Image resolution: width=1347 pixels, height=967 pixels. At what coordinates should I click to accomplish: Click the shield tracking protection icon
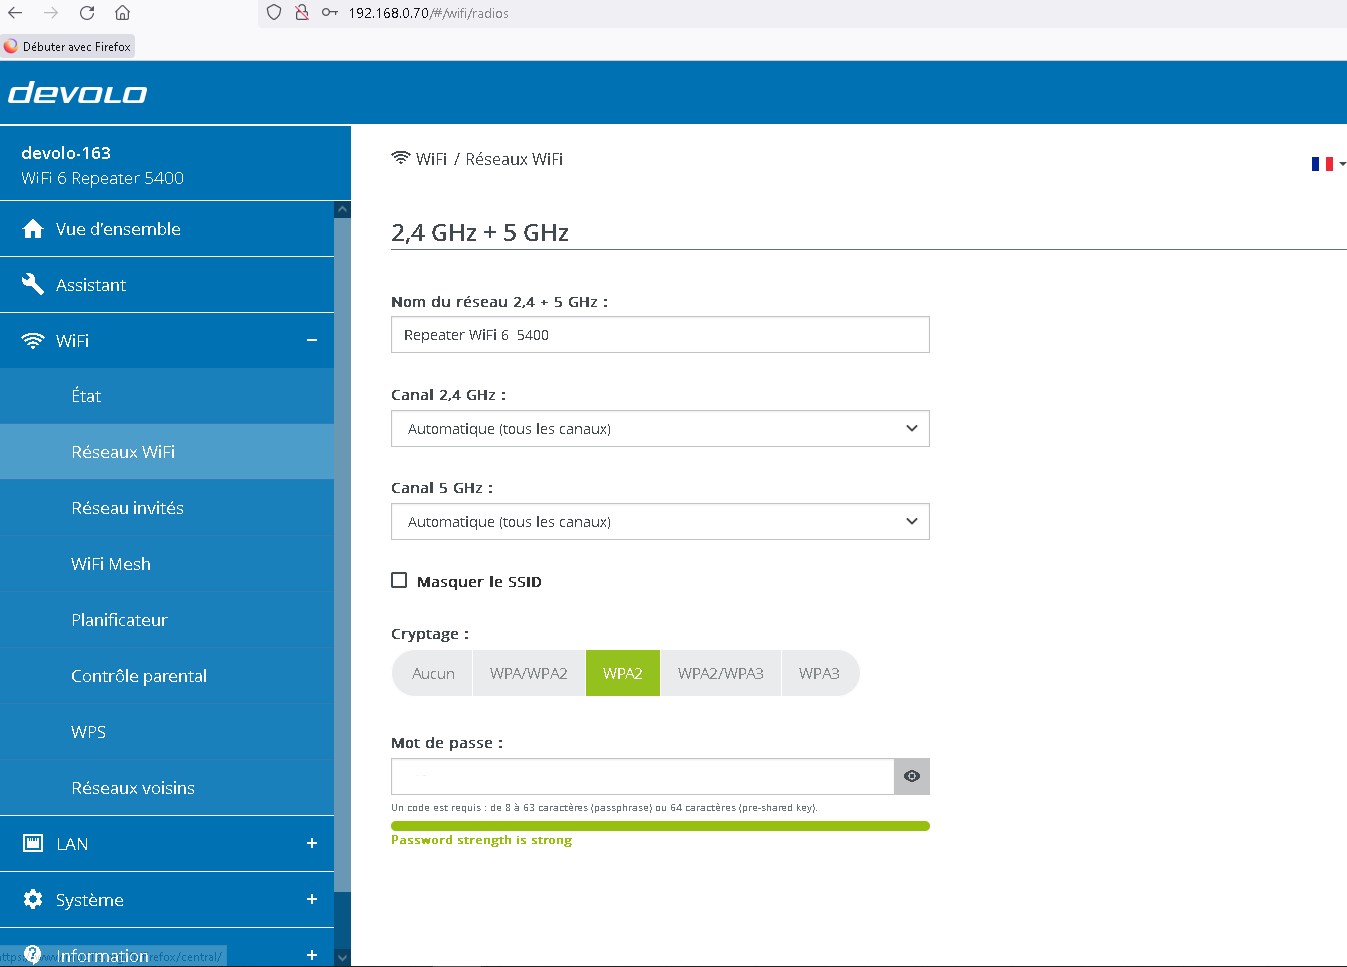pos(273,13)
